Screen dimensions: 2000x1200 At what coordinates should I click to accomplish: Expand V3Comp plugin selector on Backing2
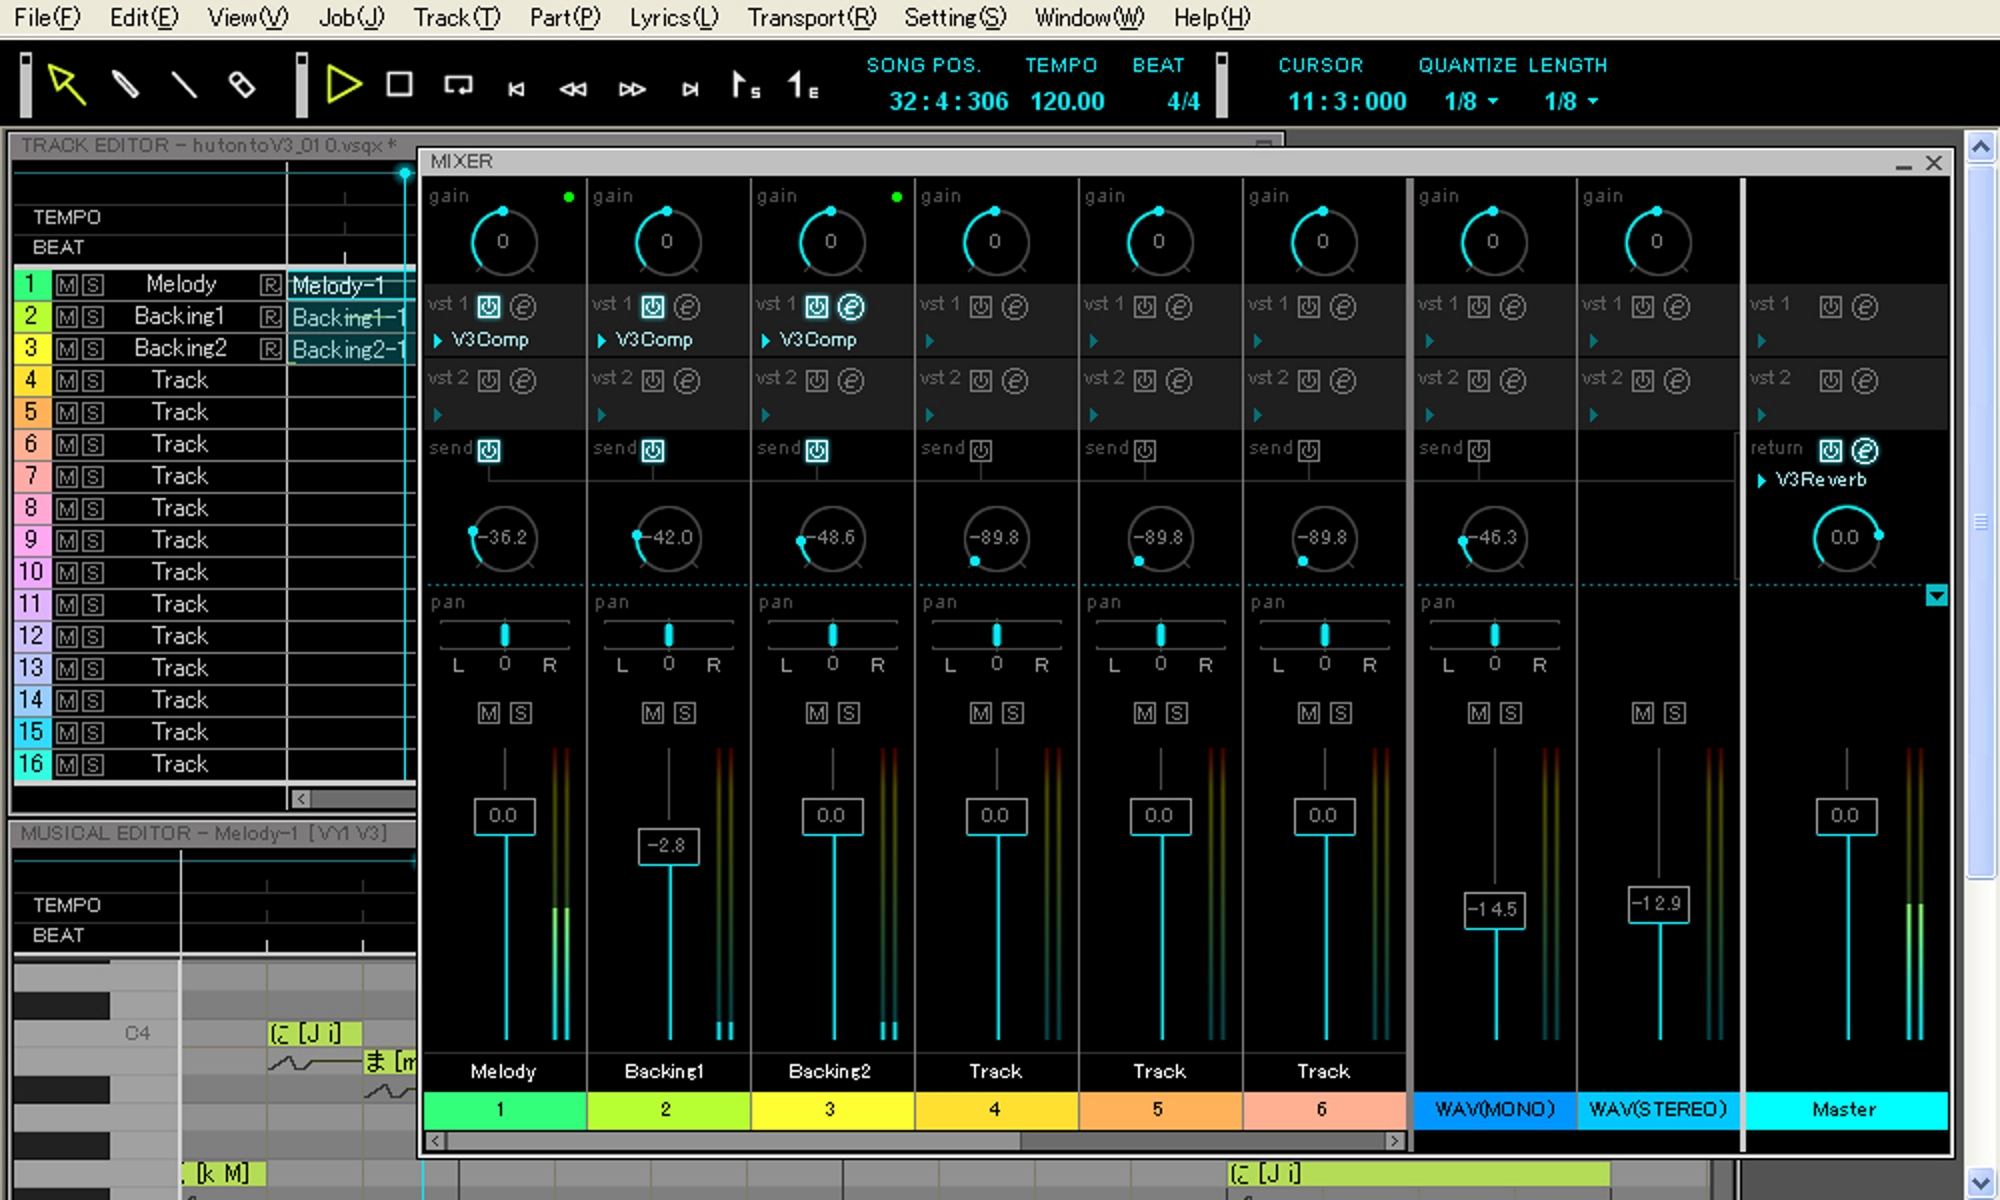[766, 341]
